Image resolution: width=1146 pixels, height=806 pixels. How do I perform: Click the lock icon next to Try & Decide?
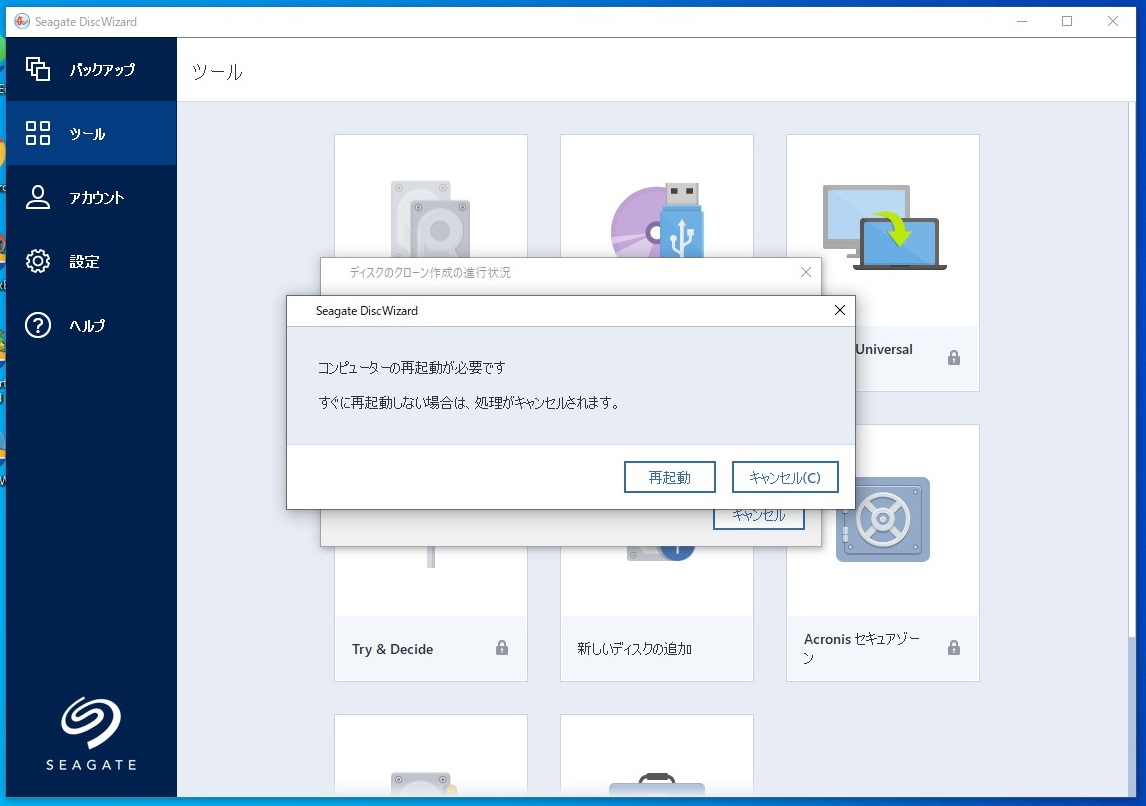[501, 647]
